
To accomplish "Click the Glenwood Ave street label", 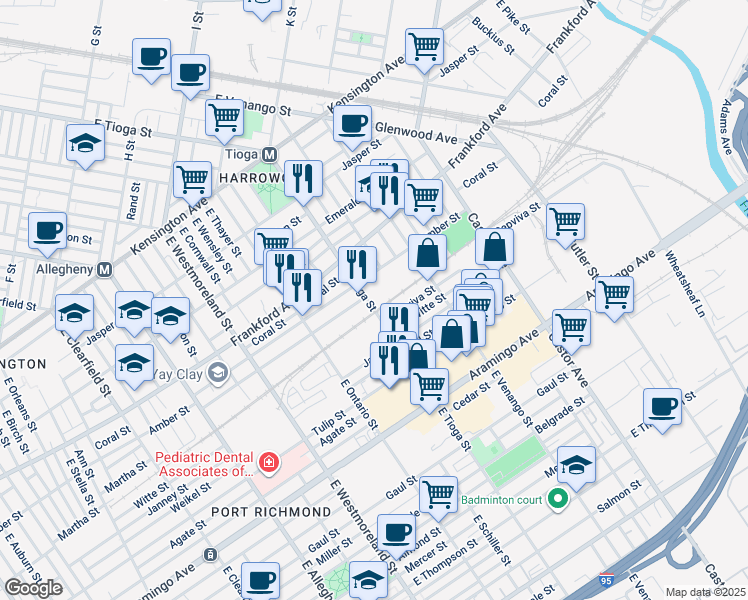I will click(x=416, y=134).
